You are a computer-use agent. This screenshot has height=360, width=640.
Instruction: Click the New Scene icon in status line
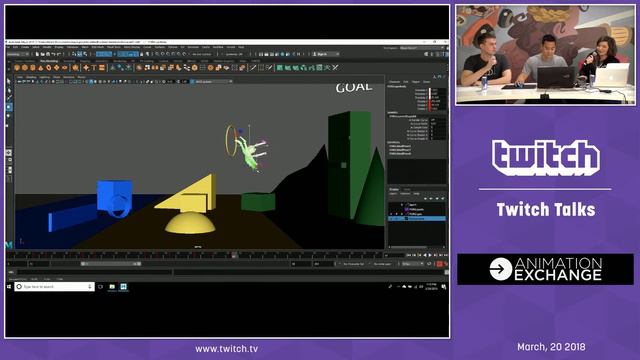coord(37,54)
